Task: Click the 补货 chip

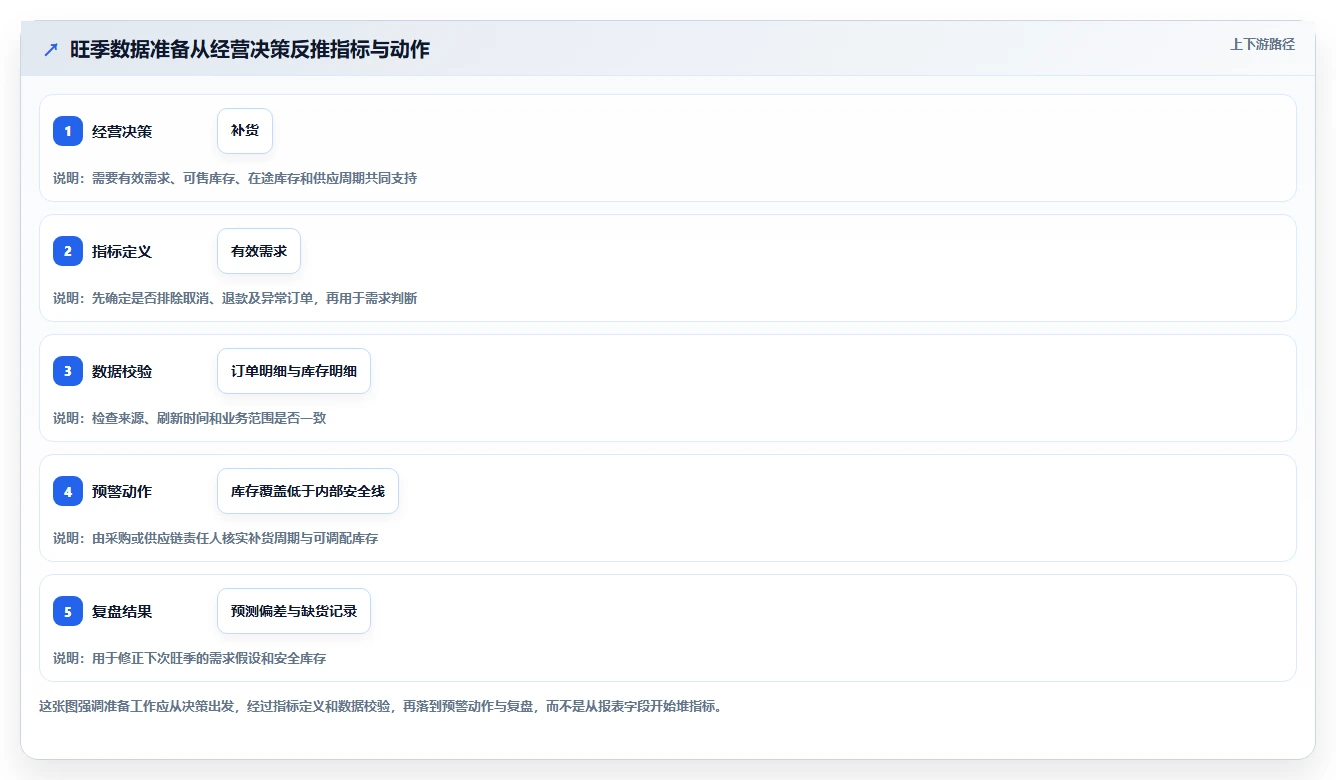Action: coord(245,131)
